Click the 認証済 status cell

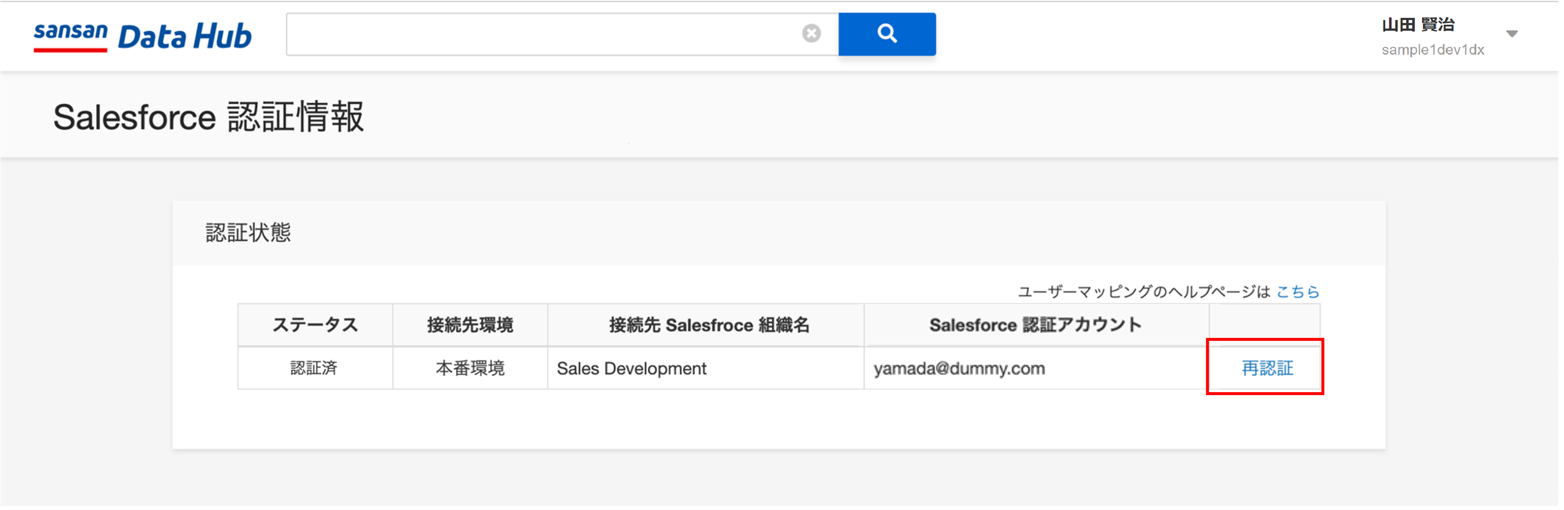coord(315,368)
